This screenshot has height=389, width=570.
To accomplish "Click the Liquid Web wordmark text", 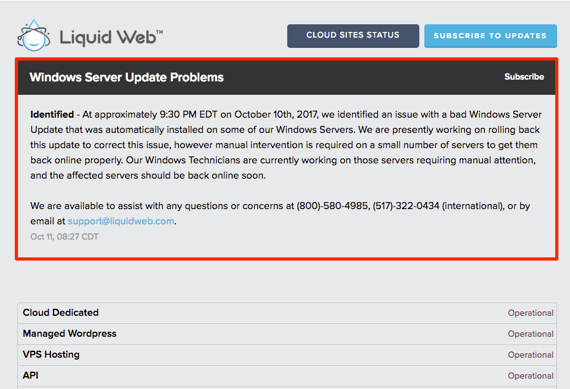I will tap(111, 37).
